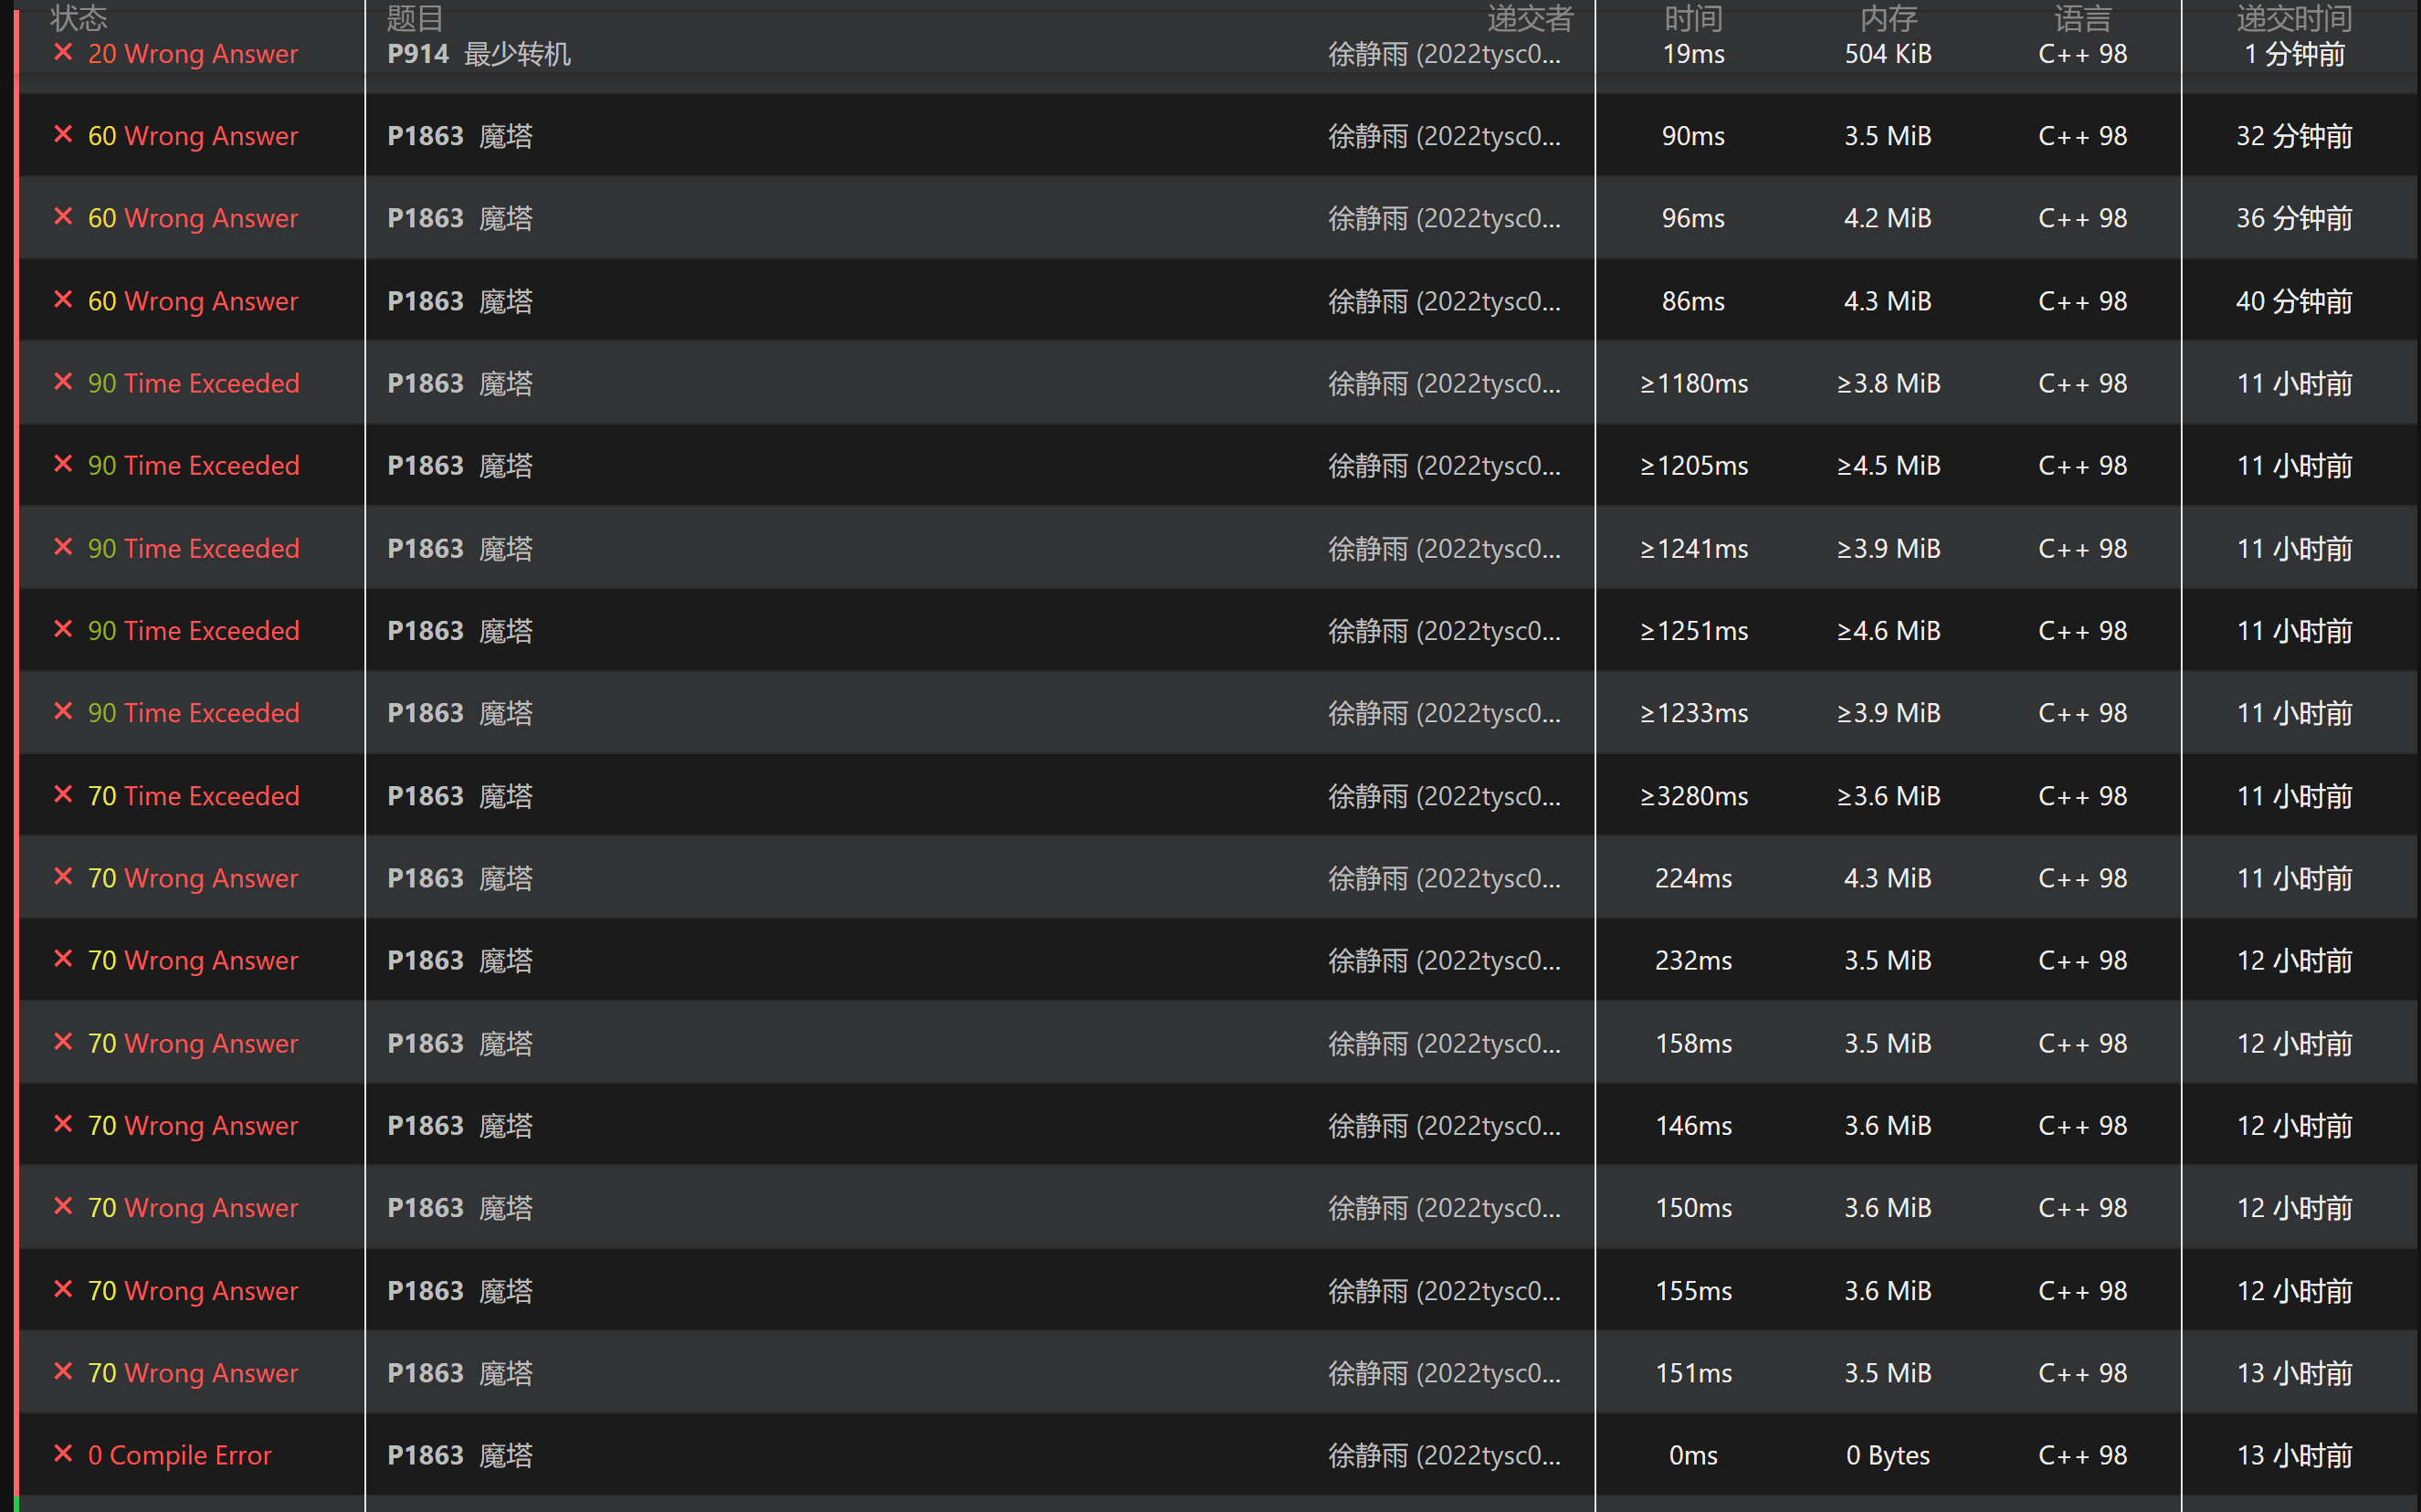The image size is (2421, 1512).
Task: Click the red X icon in the 40 分钟前 row
Action: (x=63, y=300)
